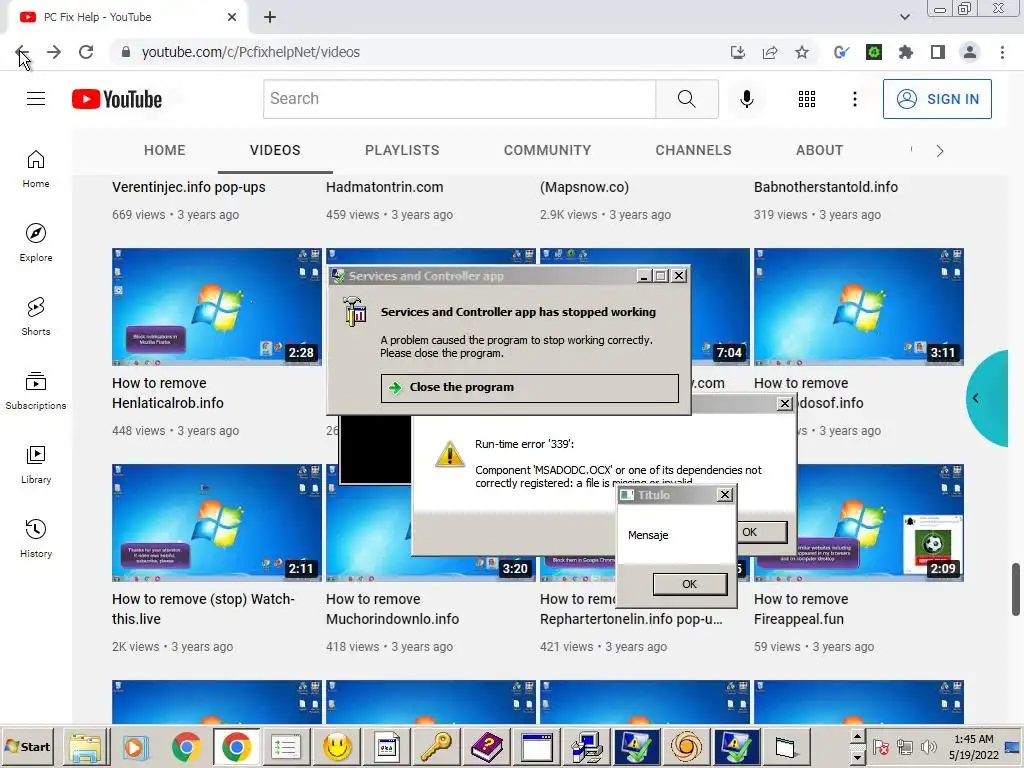Viewport: 1024px width, 768px height.
Task: Open the Babnotherstantold.info video title
Action: (826, 187)
